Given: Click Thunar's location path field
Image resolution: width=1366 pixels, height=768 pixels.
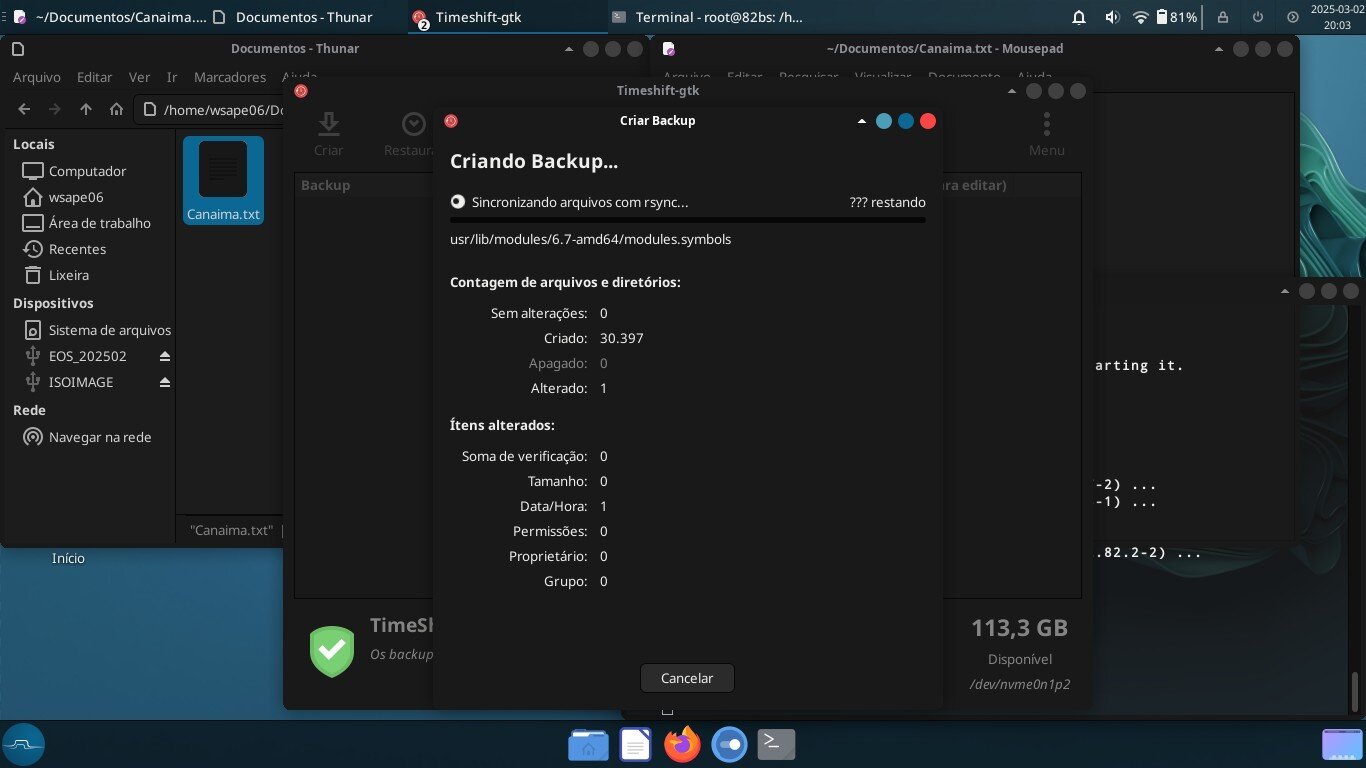Looking at the screenshot, I should tap(208, 110).
